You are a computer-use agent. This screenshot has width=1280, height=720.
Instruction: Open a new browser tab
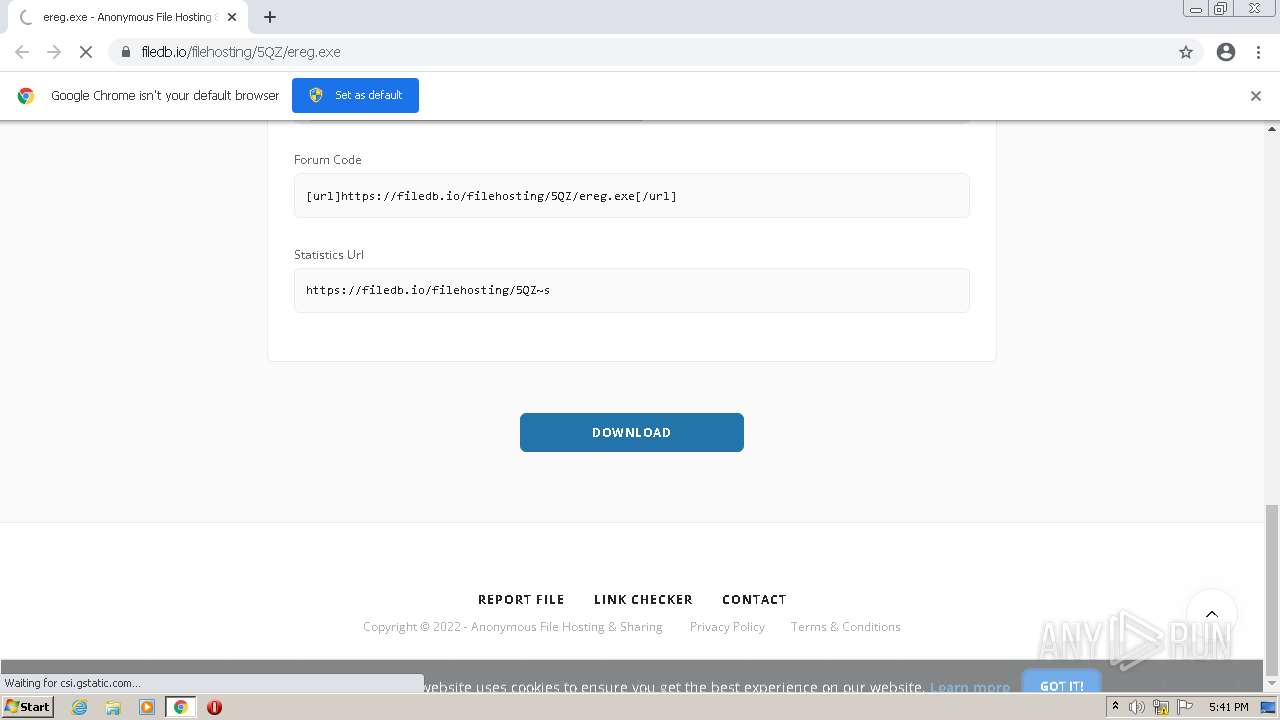[270, 17]
